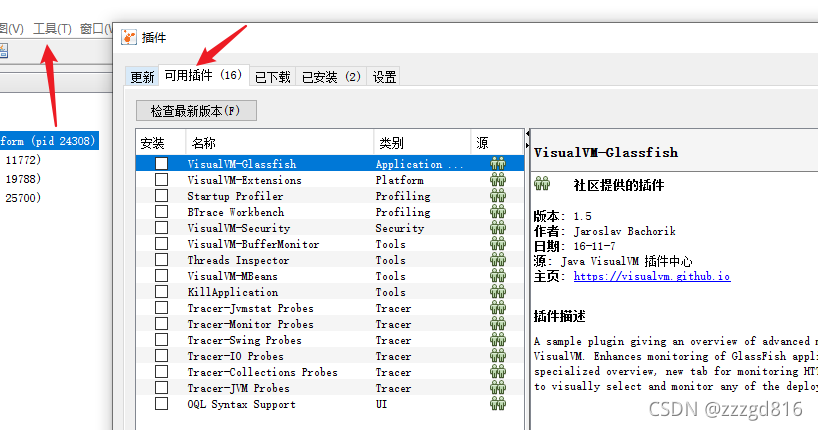This screenshot has height=430, width=818.
Task: Select the OQL Syntax Support plugin name
Action: click(x=241, y=404)
